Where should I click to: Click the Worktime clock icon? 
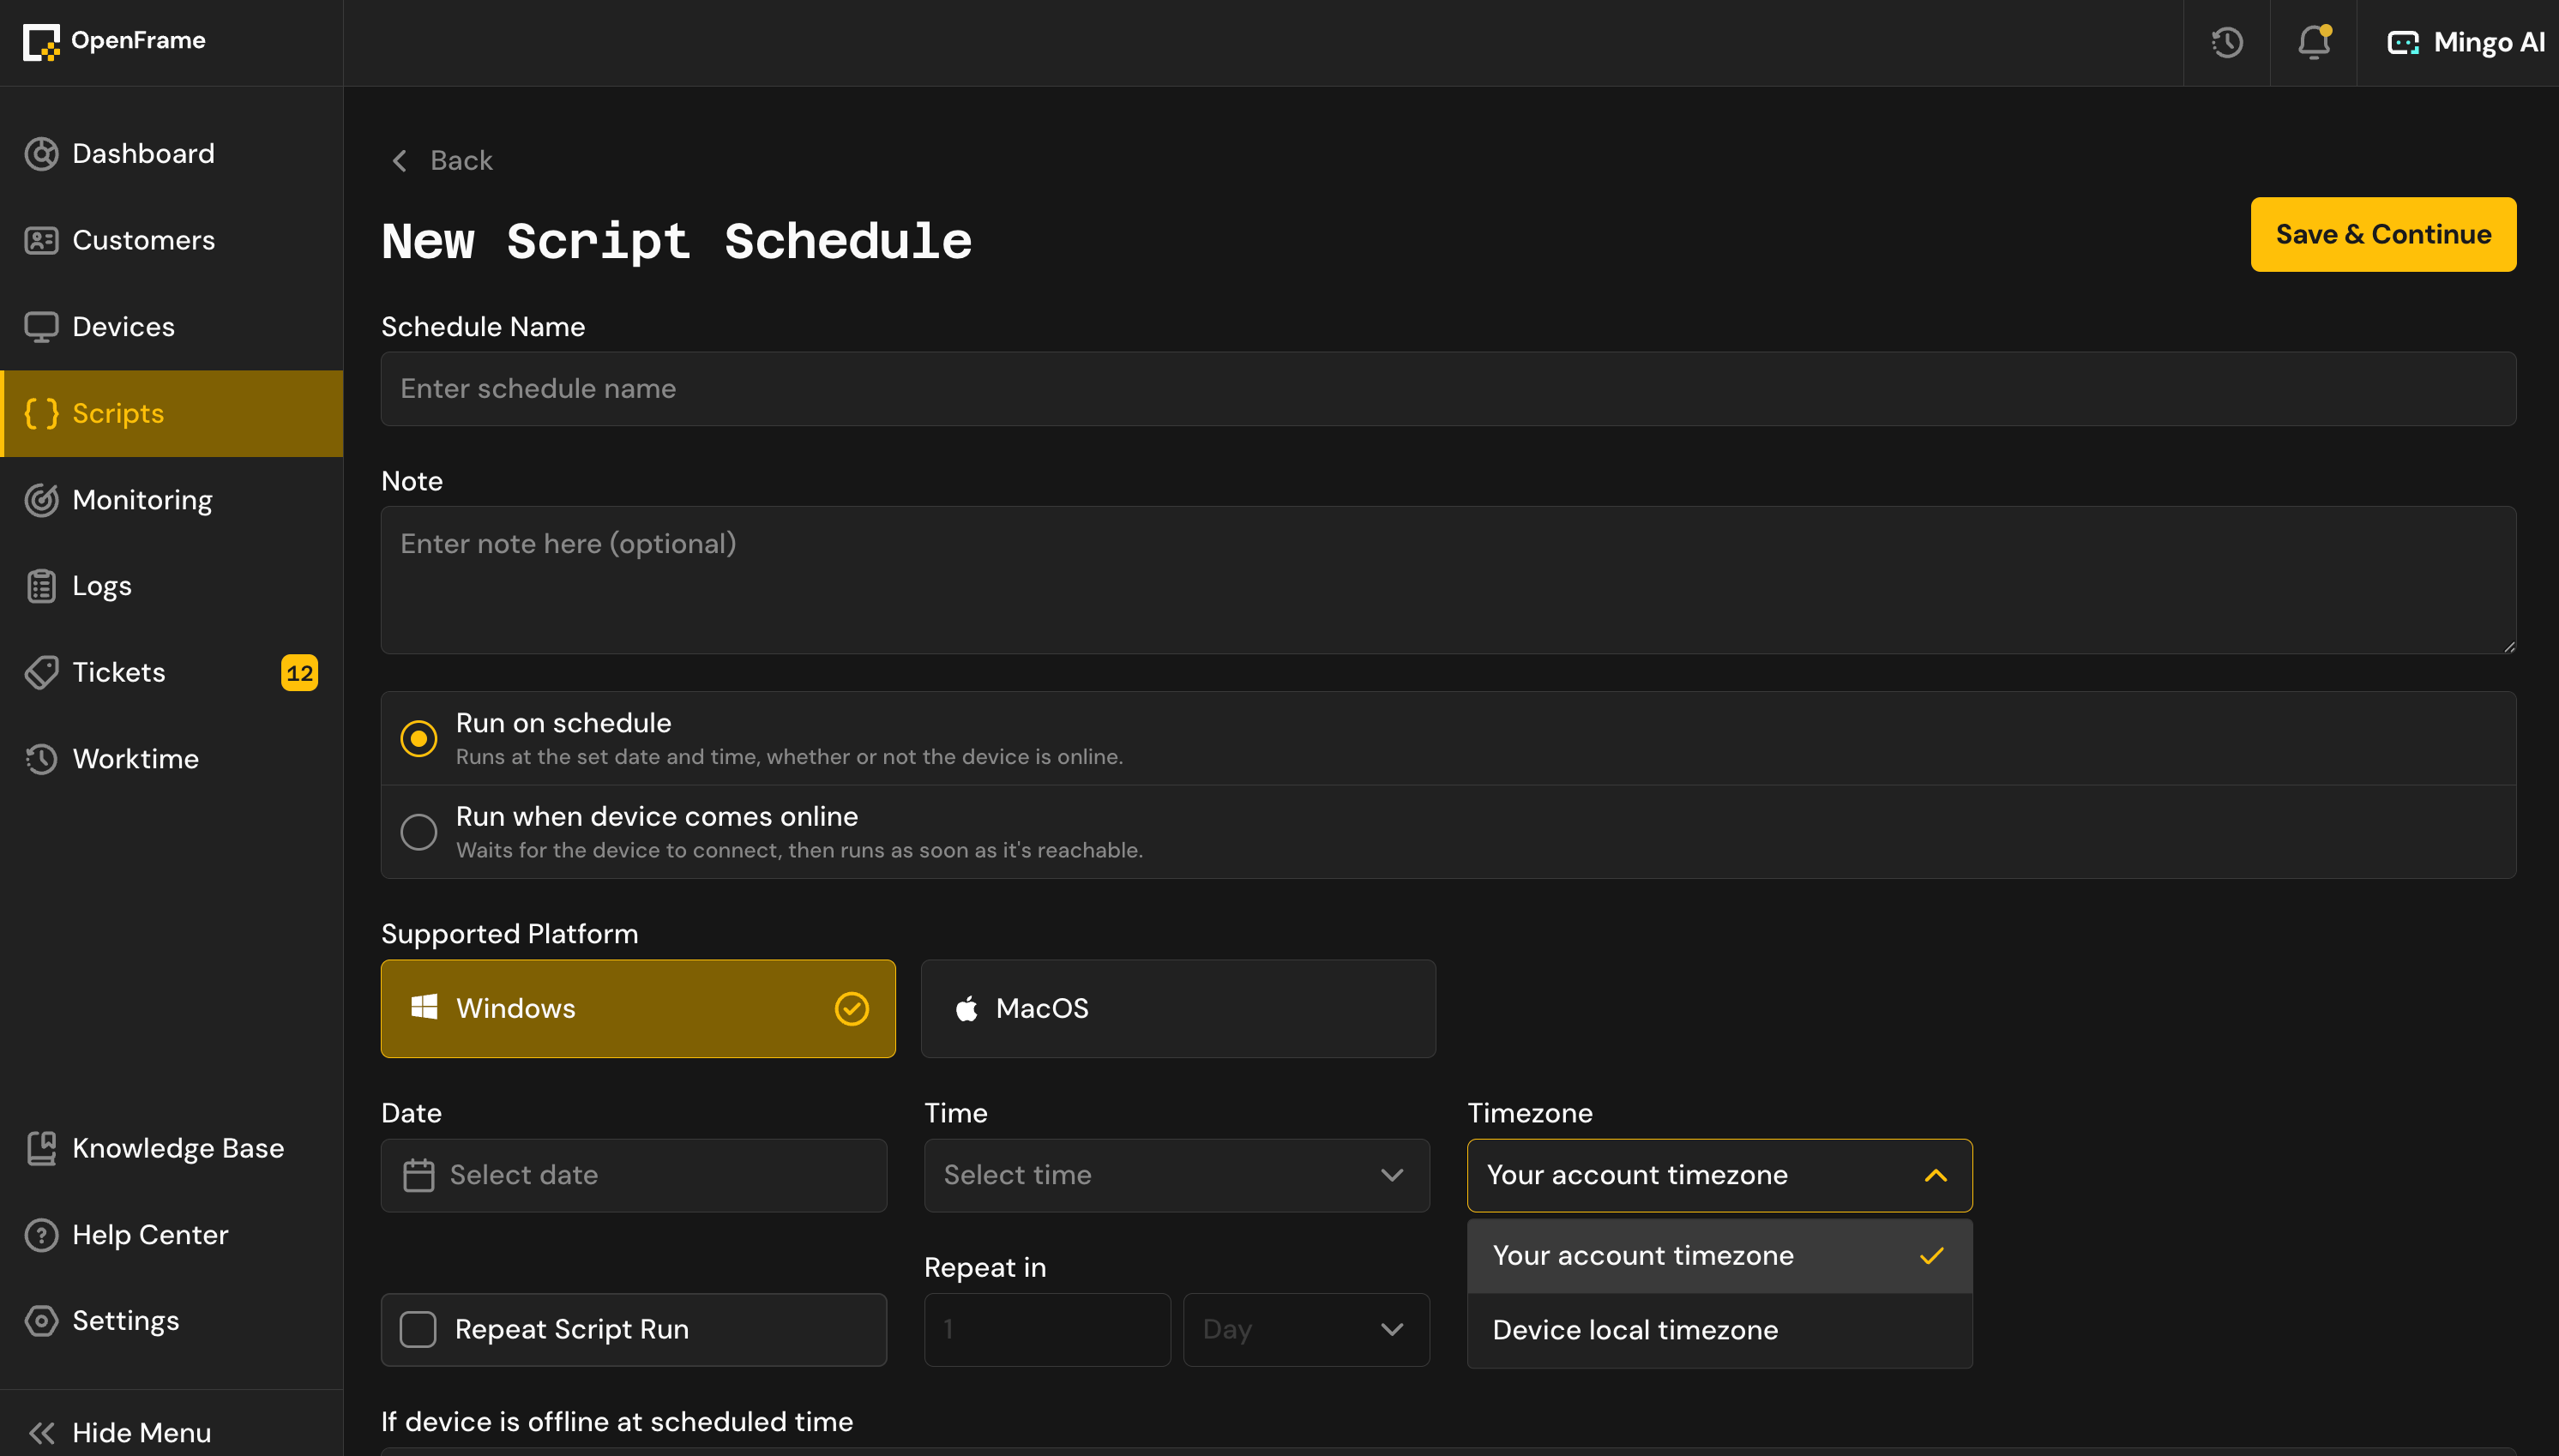[x=41, y=759]
